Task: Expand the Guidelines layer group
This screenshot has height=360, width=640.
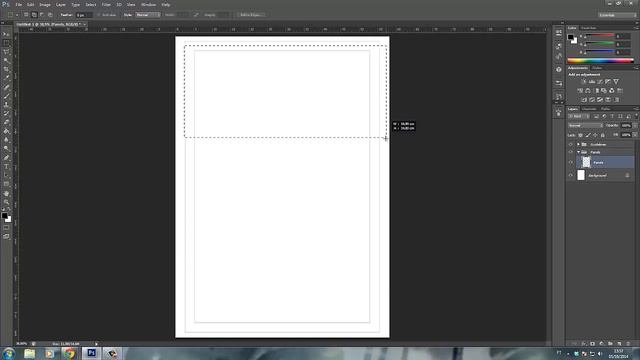Action: coord(578,144)
